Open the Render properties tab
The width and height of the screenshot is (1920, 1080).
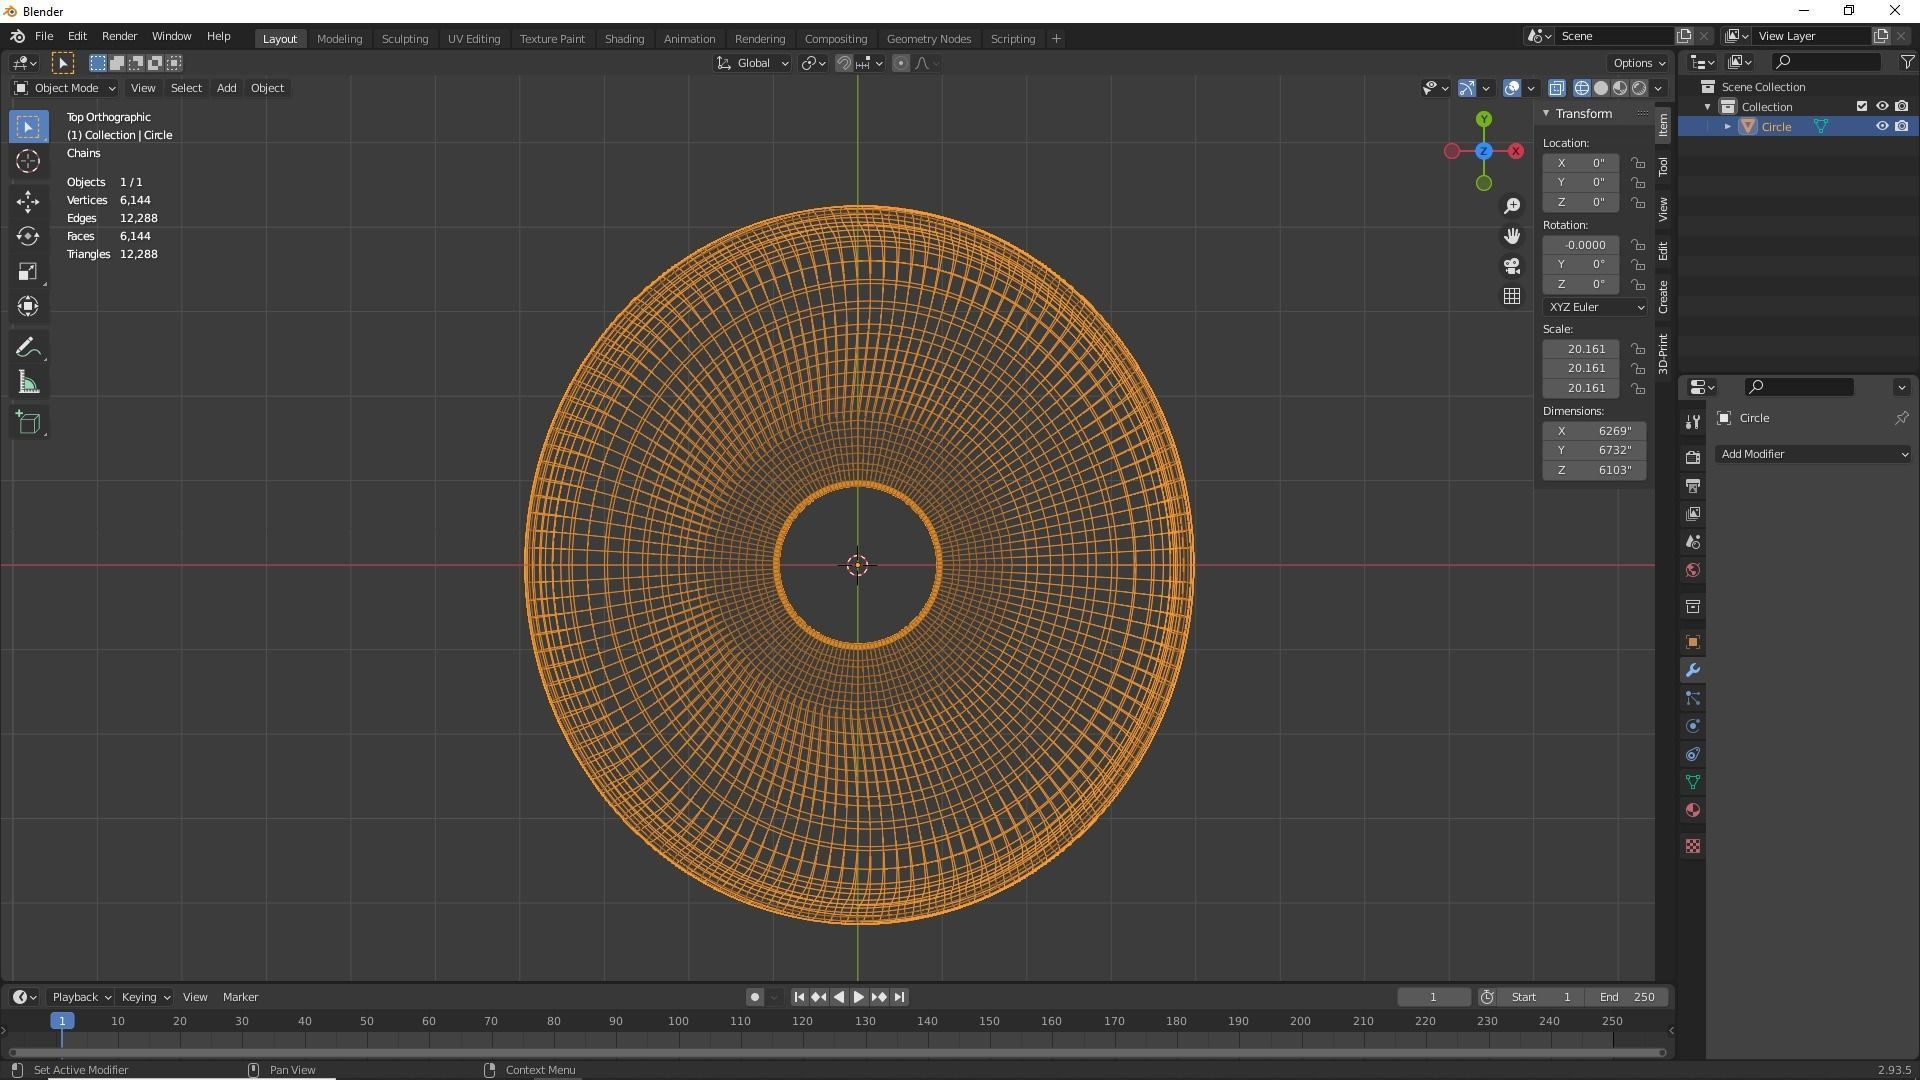(1693, 457)
